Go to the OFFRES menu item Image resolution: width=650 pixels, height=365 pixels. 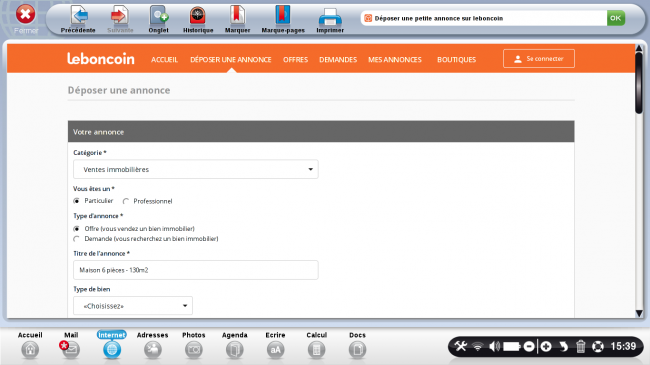[x=296, y=60]
